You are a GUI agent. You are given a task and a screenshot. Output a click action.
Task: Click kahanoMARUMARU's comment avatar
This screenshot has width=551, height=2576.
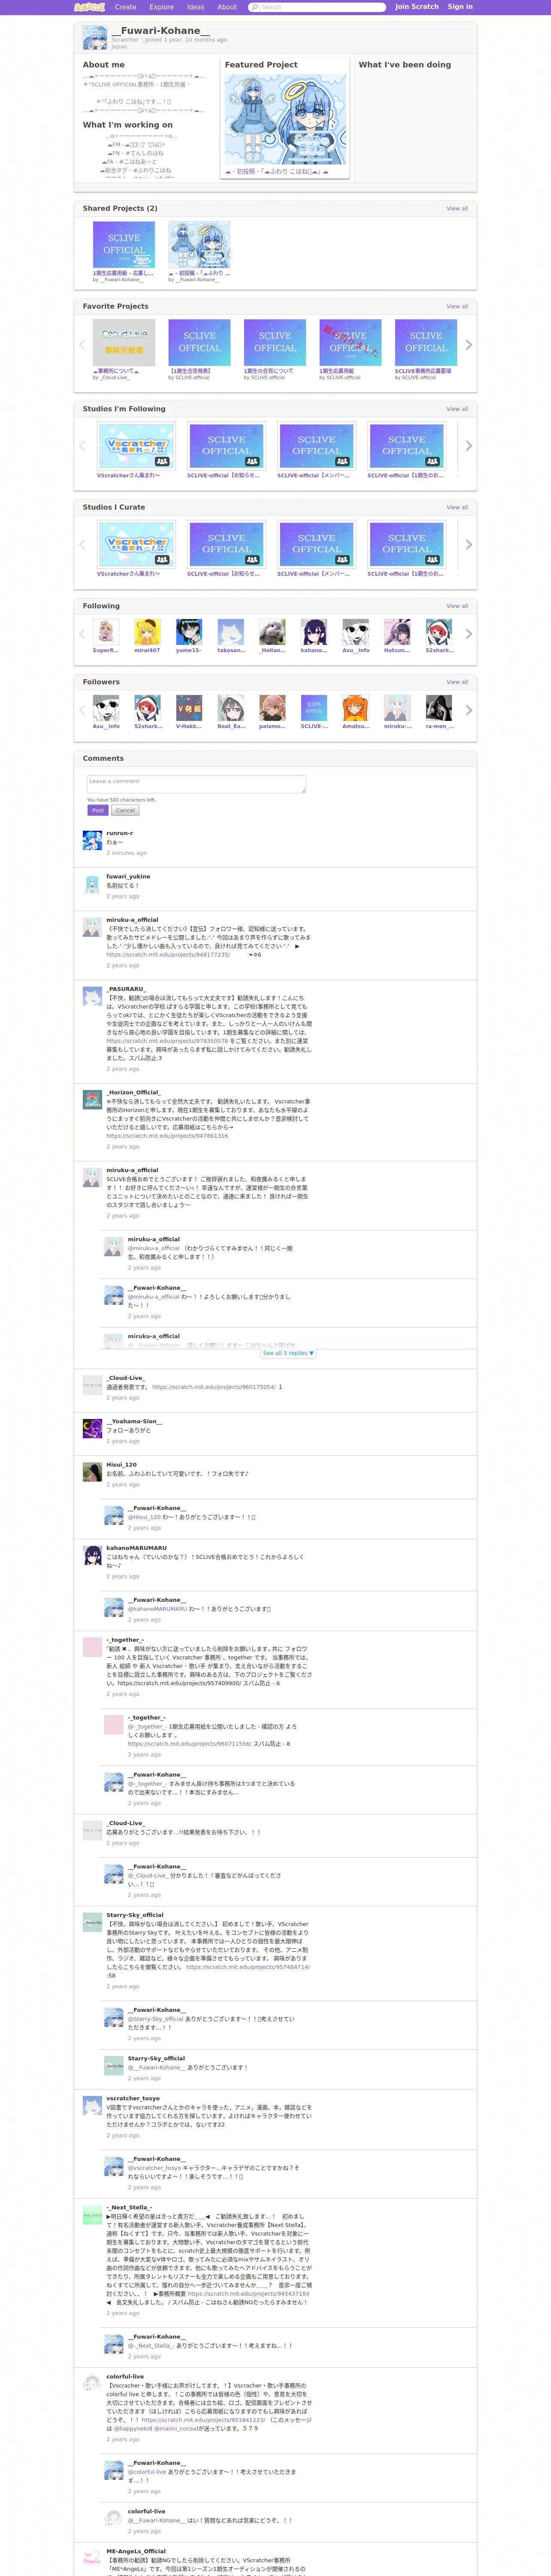pyautogui.click(x=92, y=1555)
